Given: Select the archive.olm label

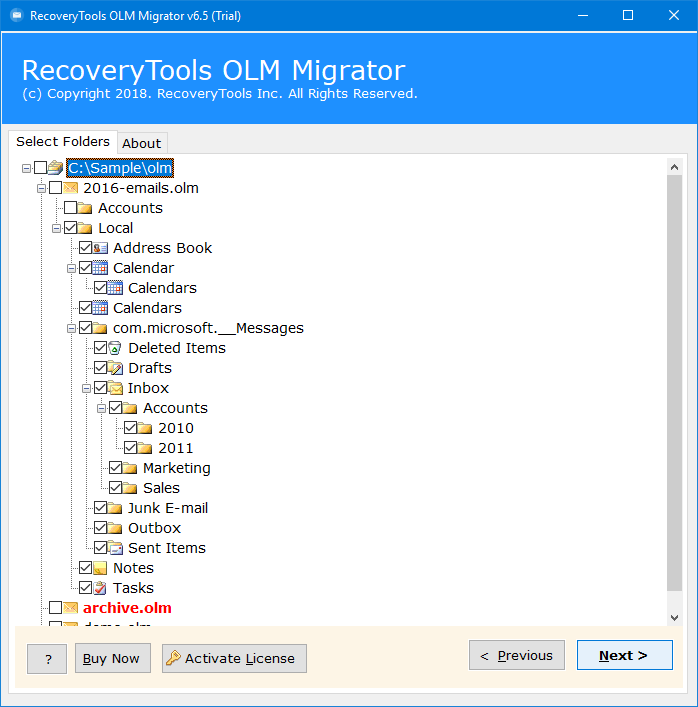Looking at the screenshot, I should click(127, 608).
